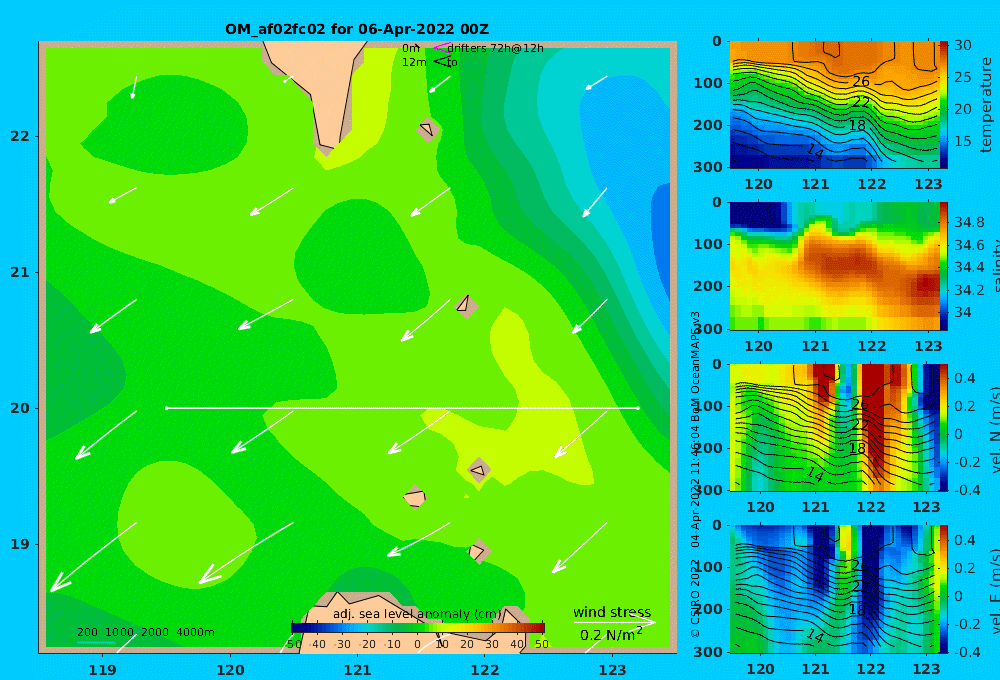Click latitude label 19 on the map's left axis
The width and height of the screenshot is (1000, 680).
(x=20, y=544)
